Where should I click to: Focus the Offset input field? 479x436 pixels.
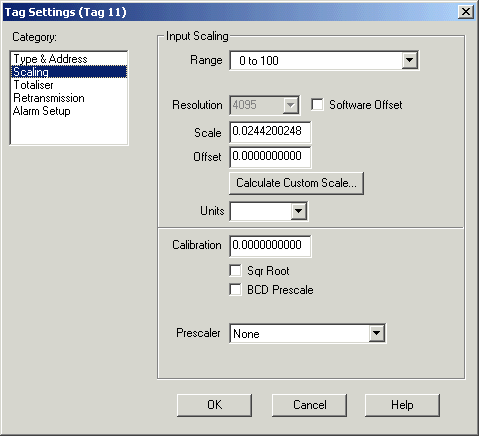click(x=270, y=157)
